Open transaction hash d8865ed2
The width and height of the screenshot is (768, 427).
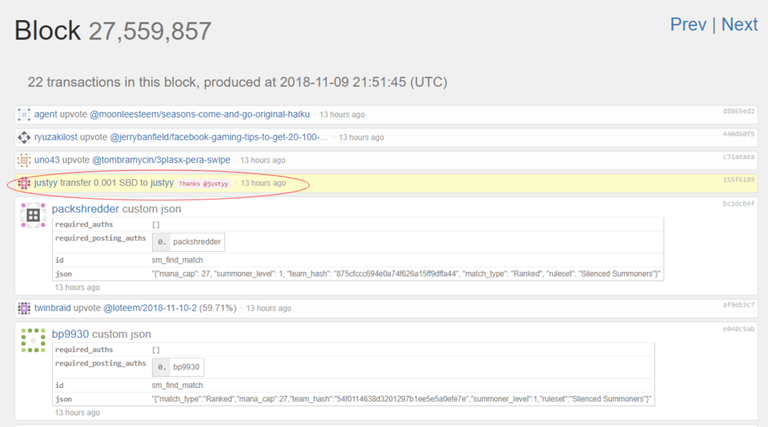pyautogui.click(x=738, y=111)
